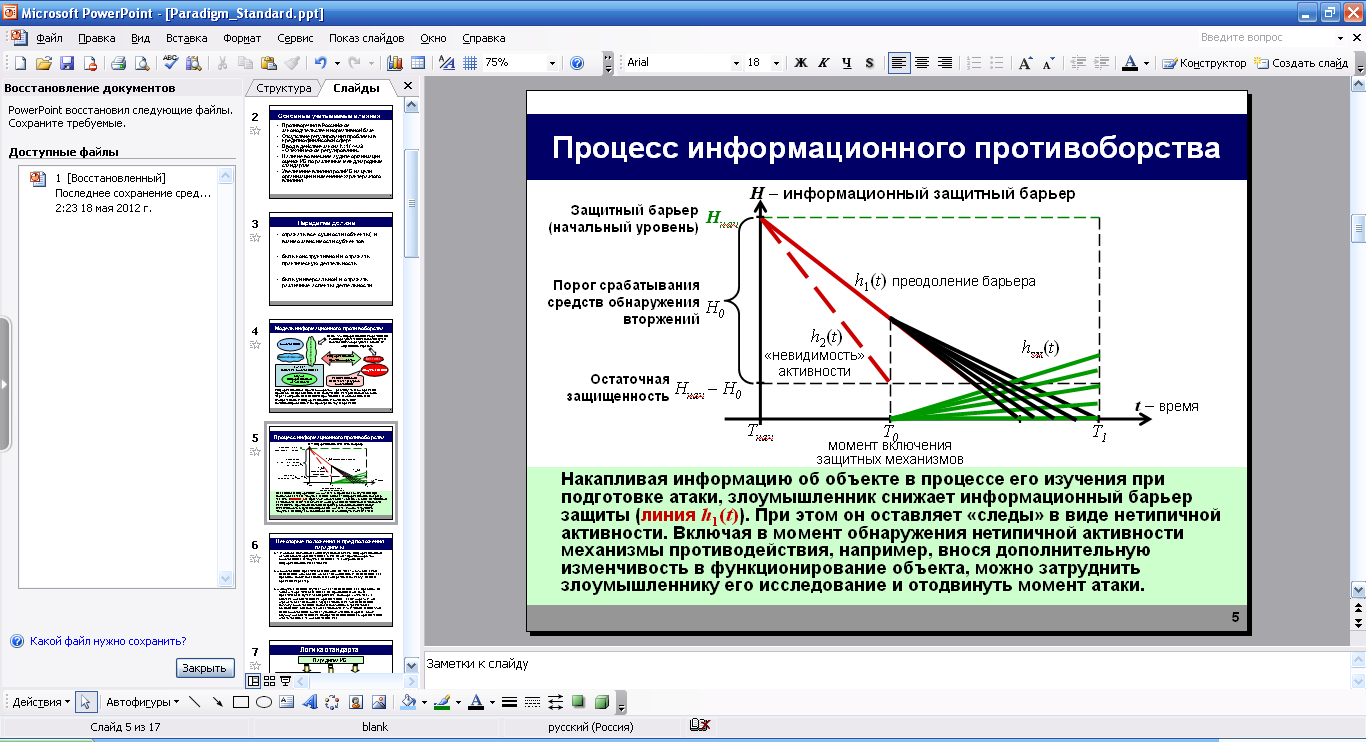Image resolution: width=1366 pixels, height=742 pixels.
Task: Toggle text shadow (S) formatting
Action: [869, 63]
